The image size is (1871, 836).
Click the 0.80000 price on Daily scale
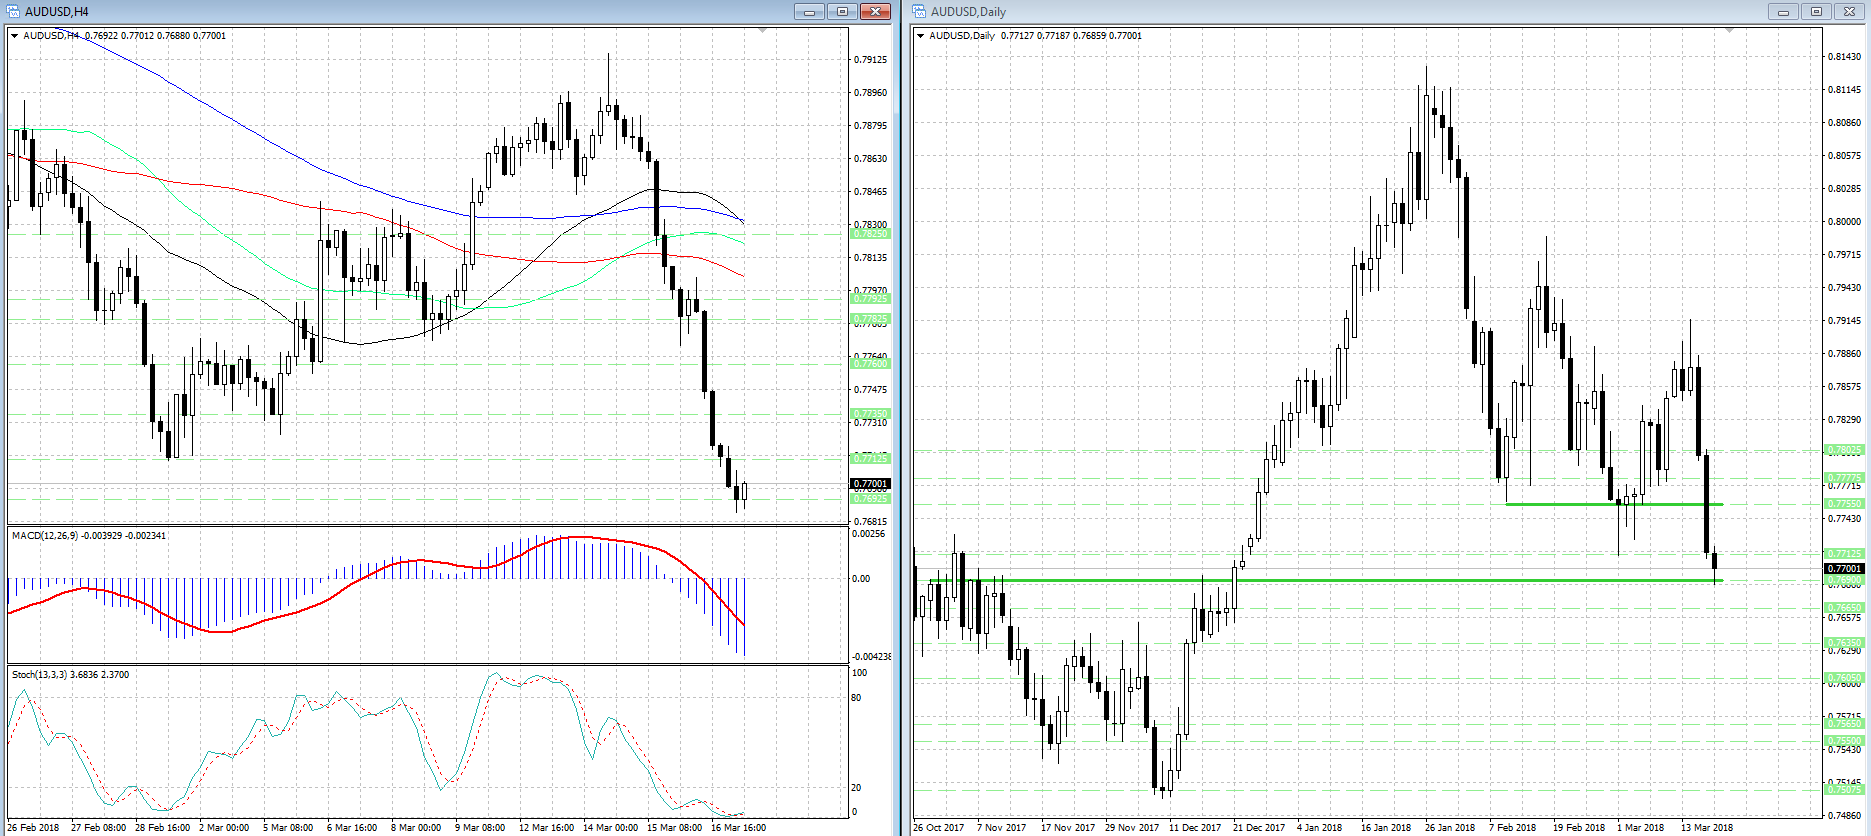(x=1844, y=222)
